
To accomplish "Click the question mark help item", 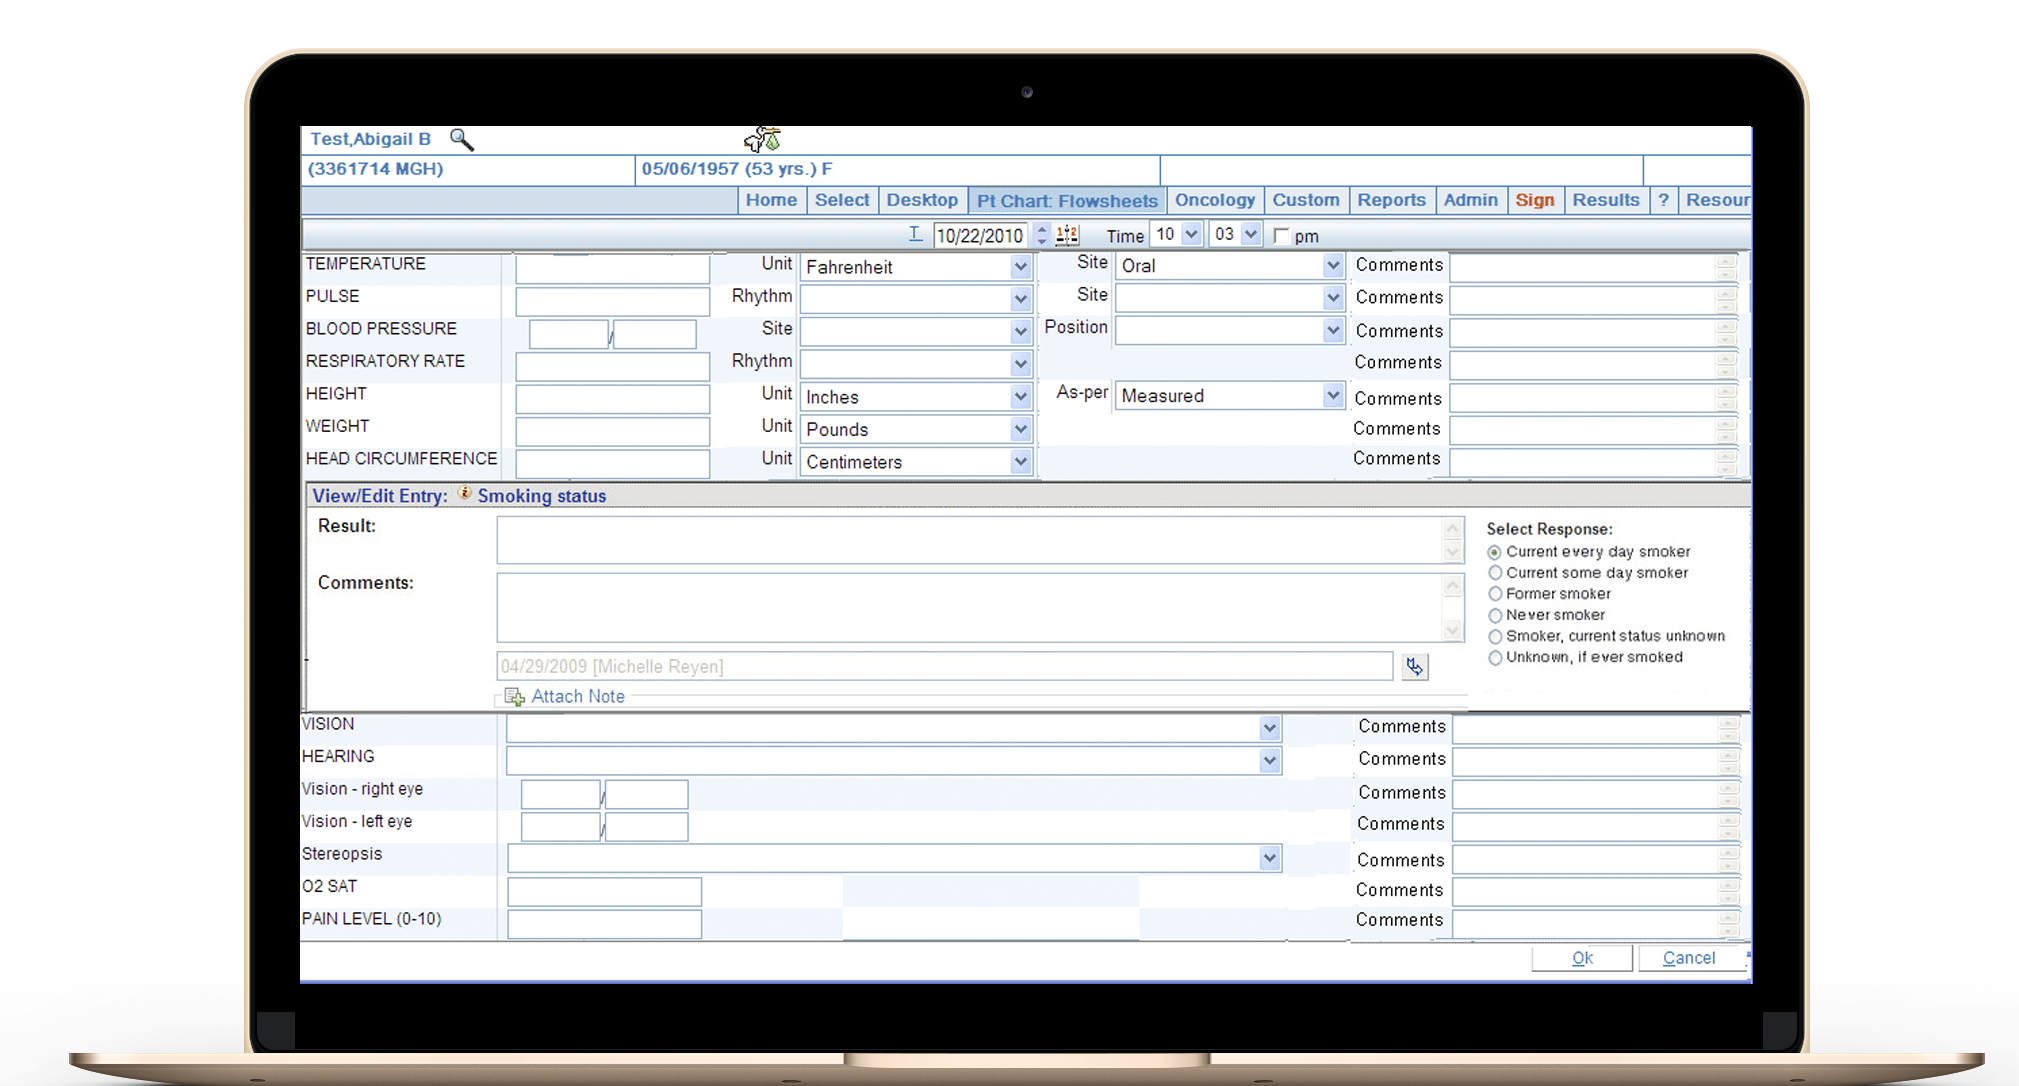I will (1663, 200).
